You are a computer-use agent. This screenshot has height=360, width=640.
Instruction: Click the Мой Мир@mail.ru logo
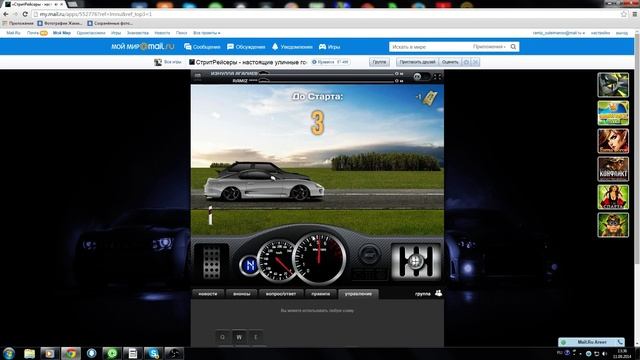[142, 47]
